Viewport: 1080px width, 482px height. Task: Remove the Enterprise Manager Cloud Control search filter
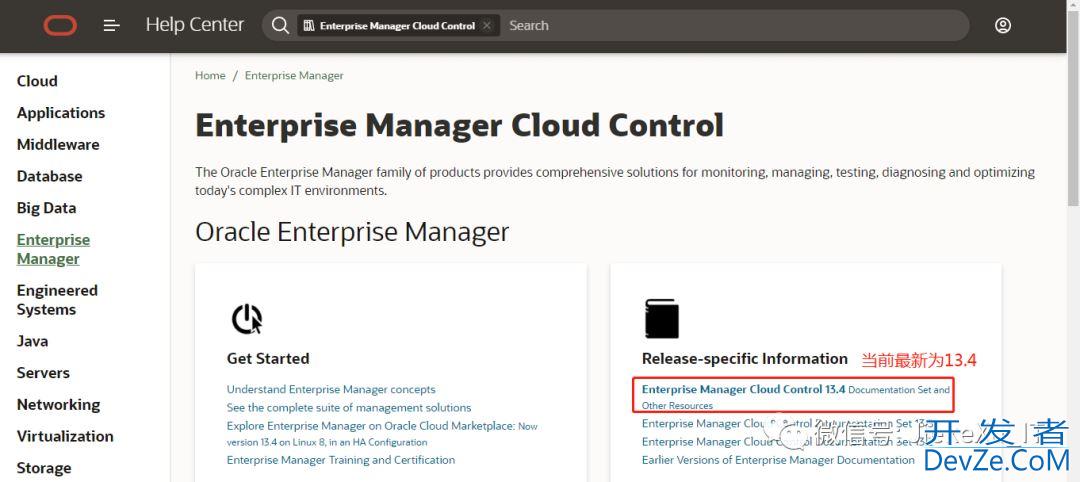click(x=486, y=25)
